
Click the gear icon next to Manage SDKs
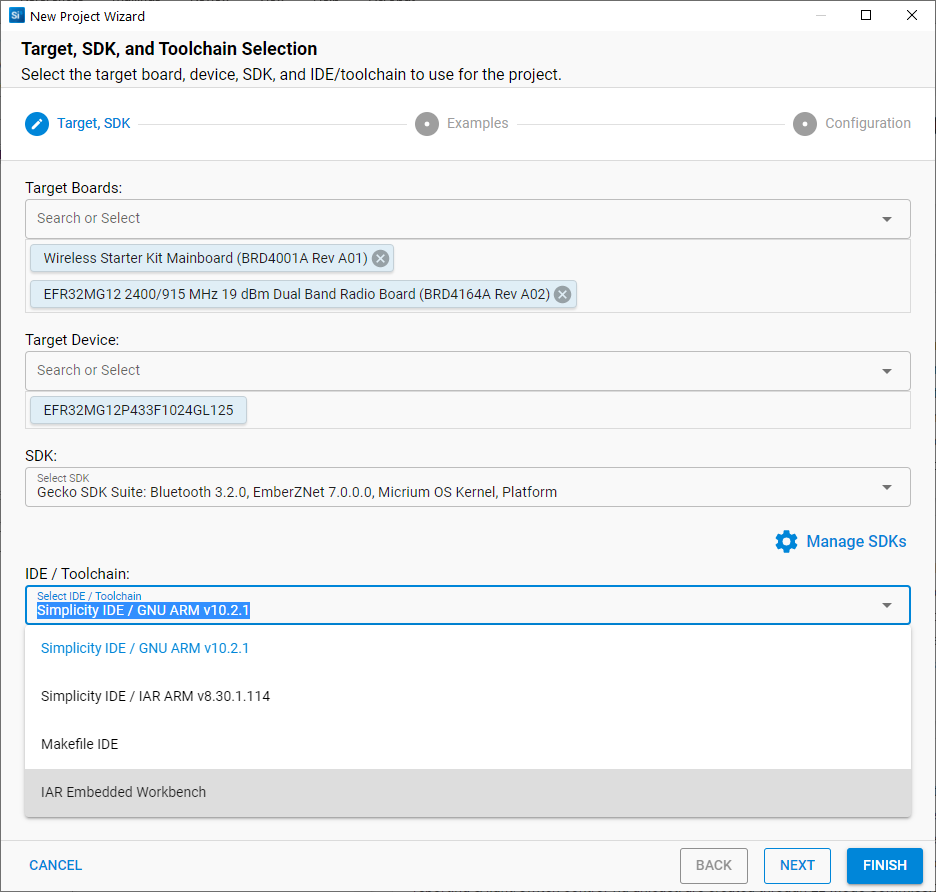click(x=786, y=541)
